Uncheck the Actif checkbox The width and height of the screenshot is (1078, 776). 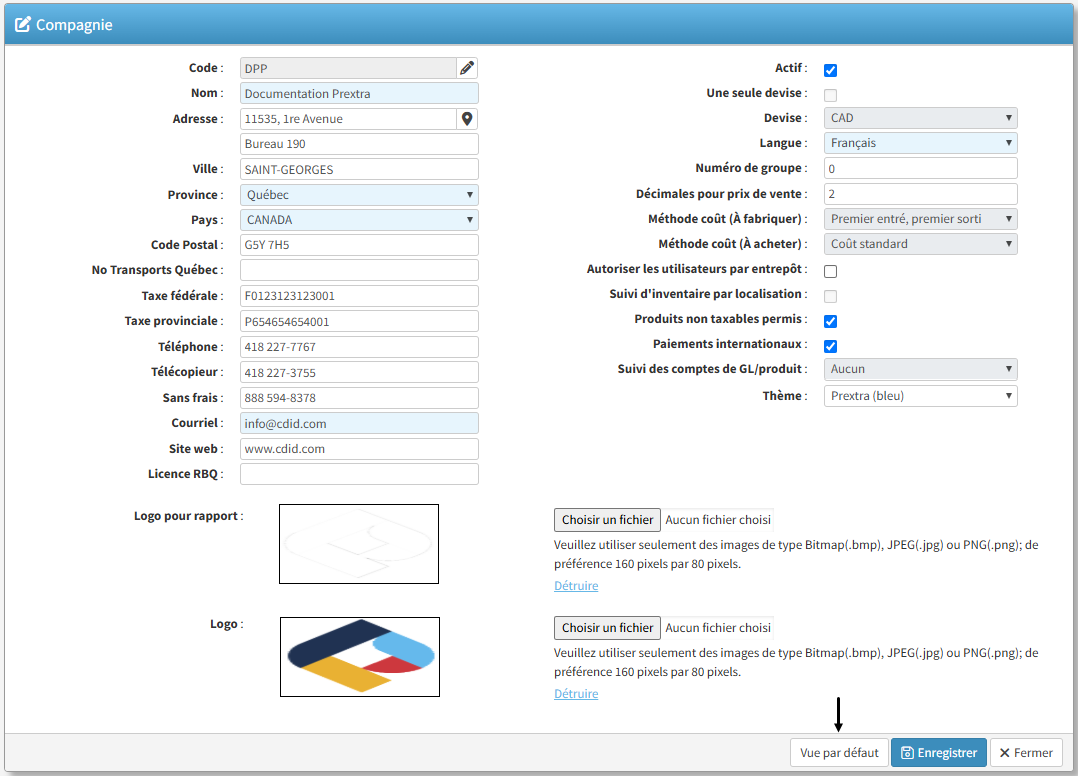[830, 70]
